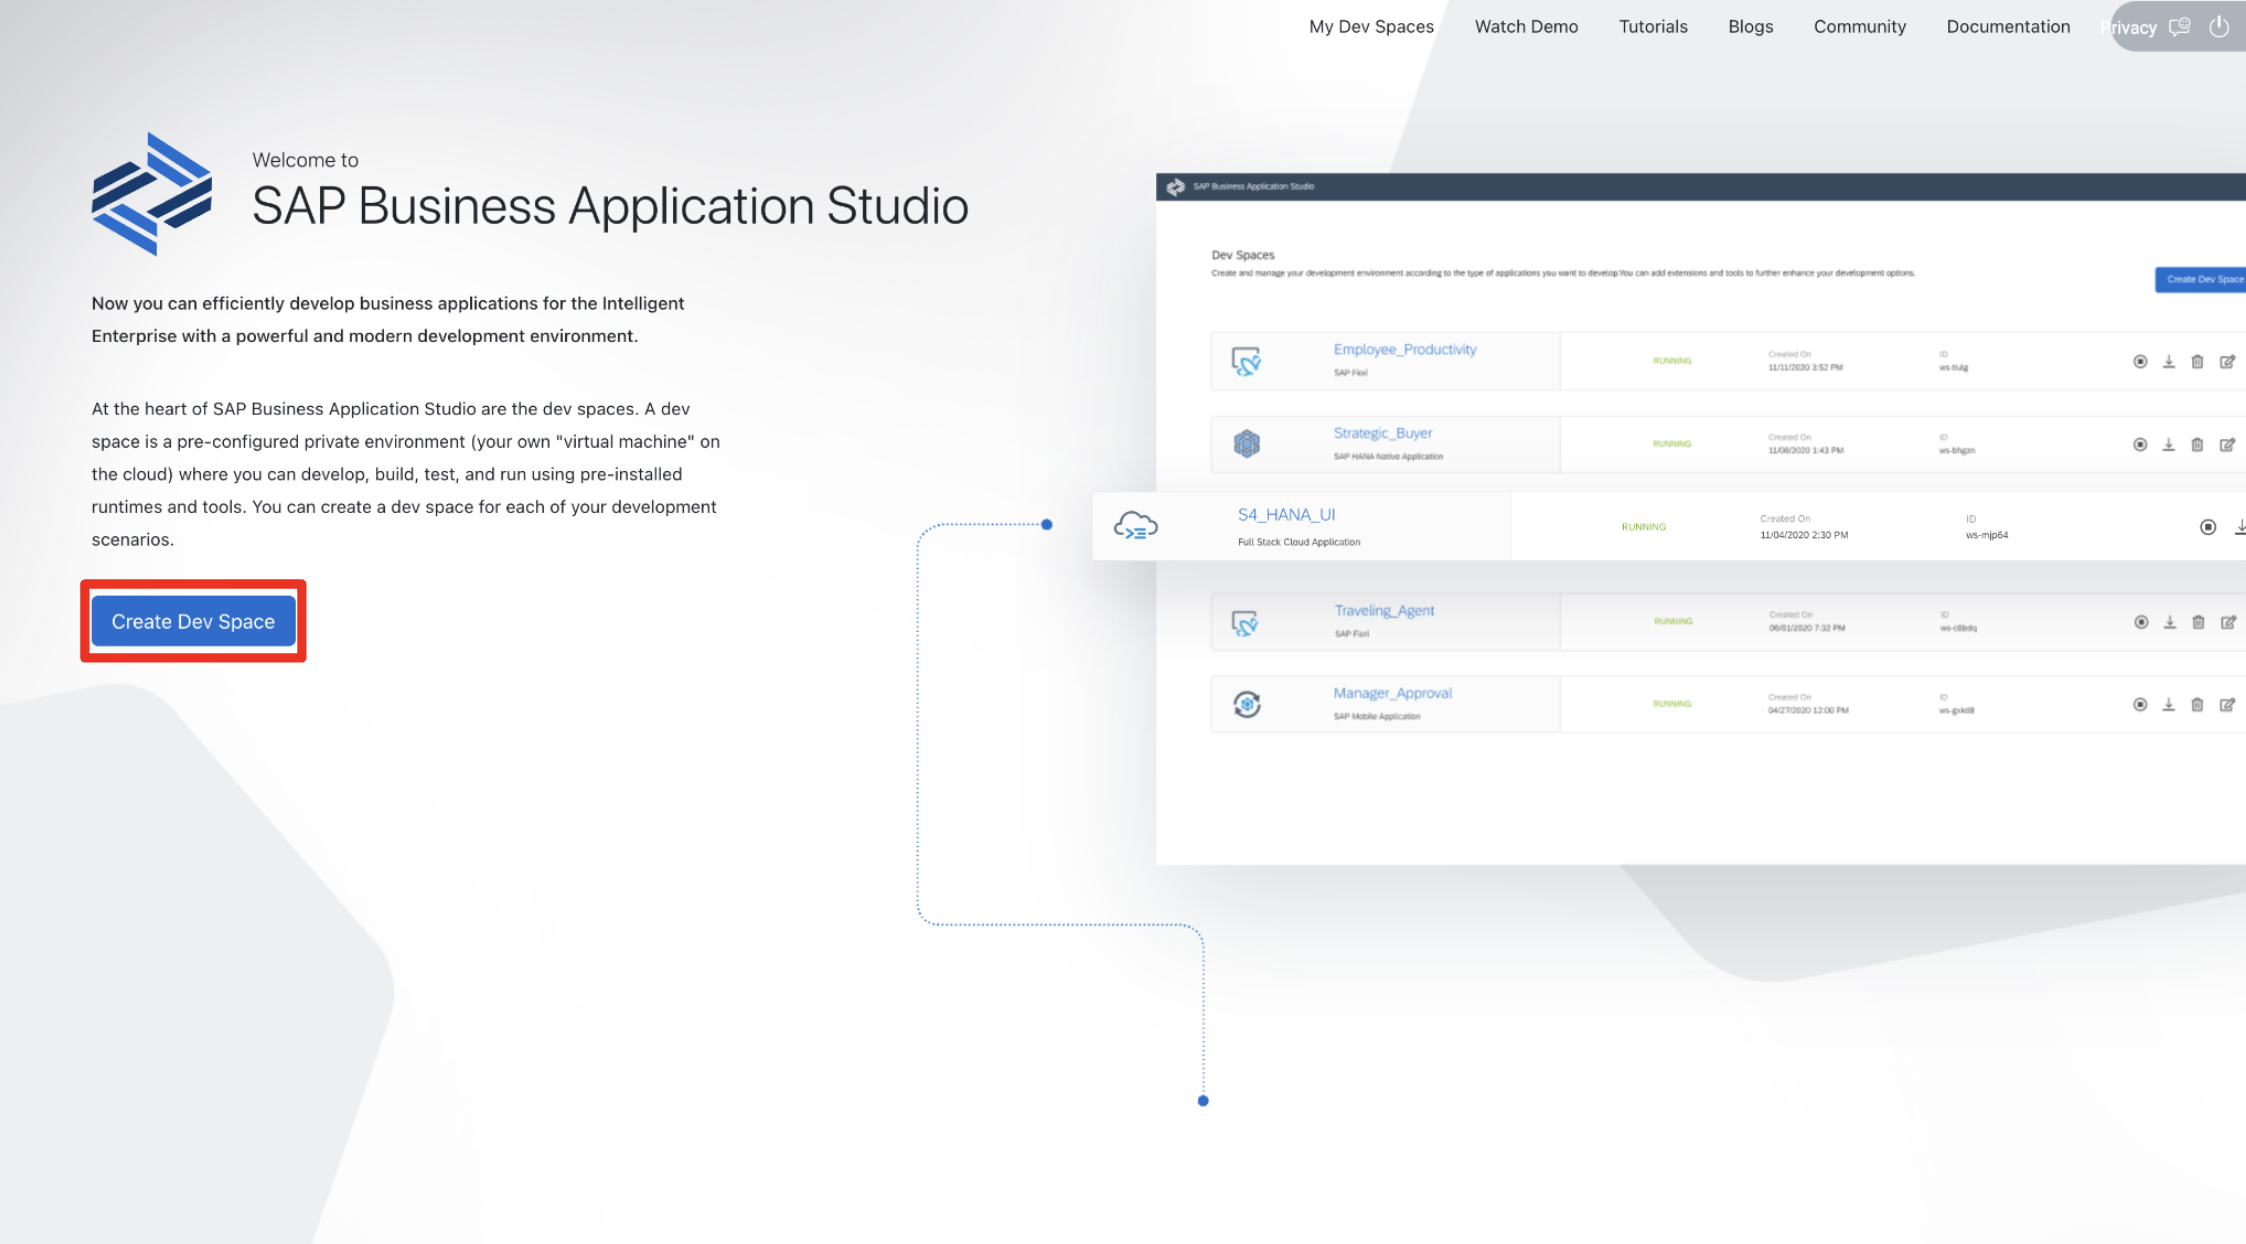Open My Dev Spaces menu item

(x=1371, y=27)
